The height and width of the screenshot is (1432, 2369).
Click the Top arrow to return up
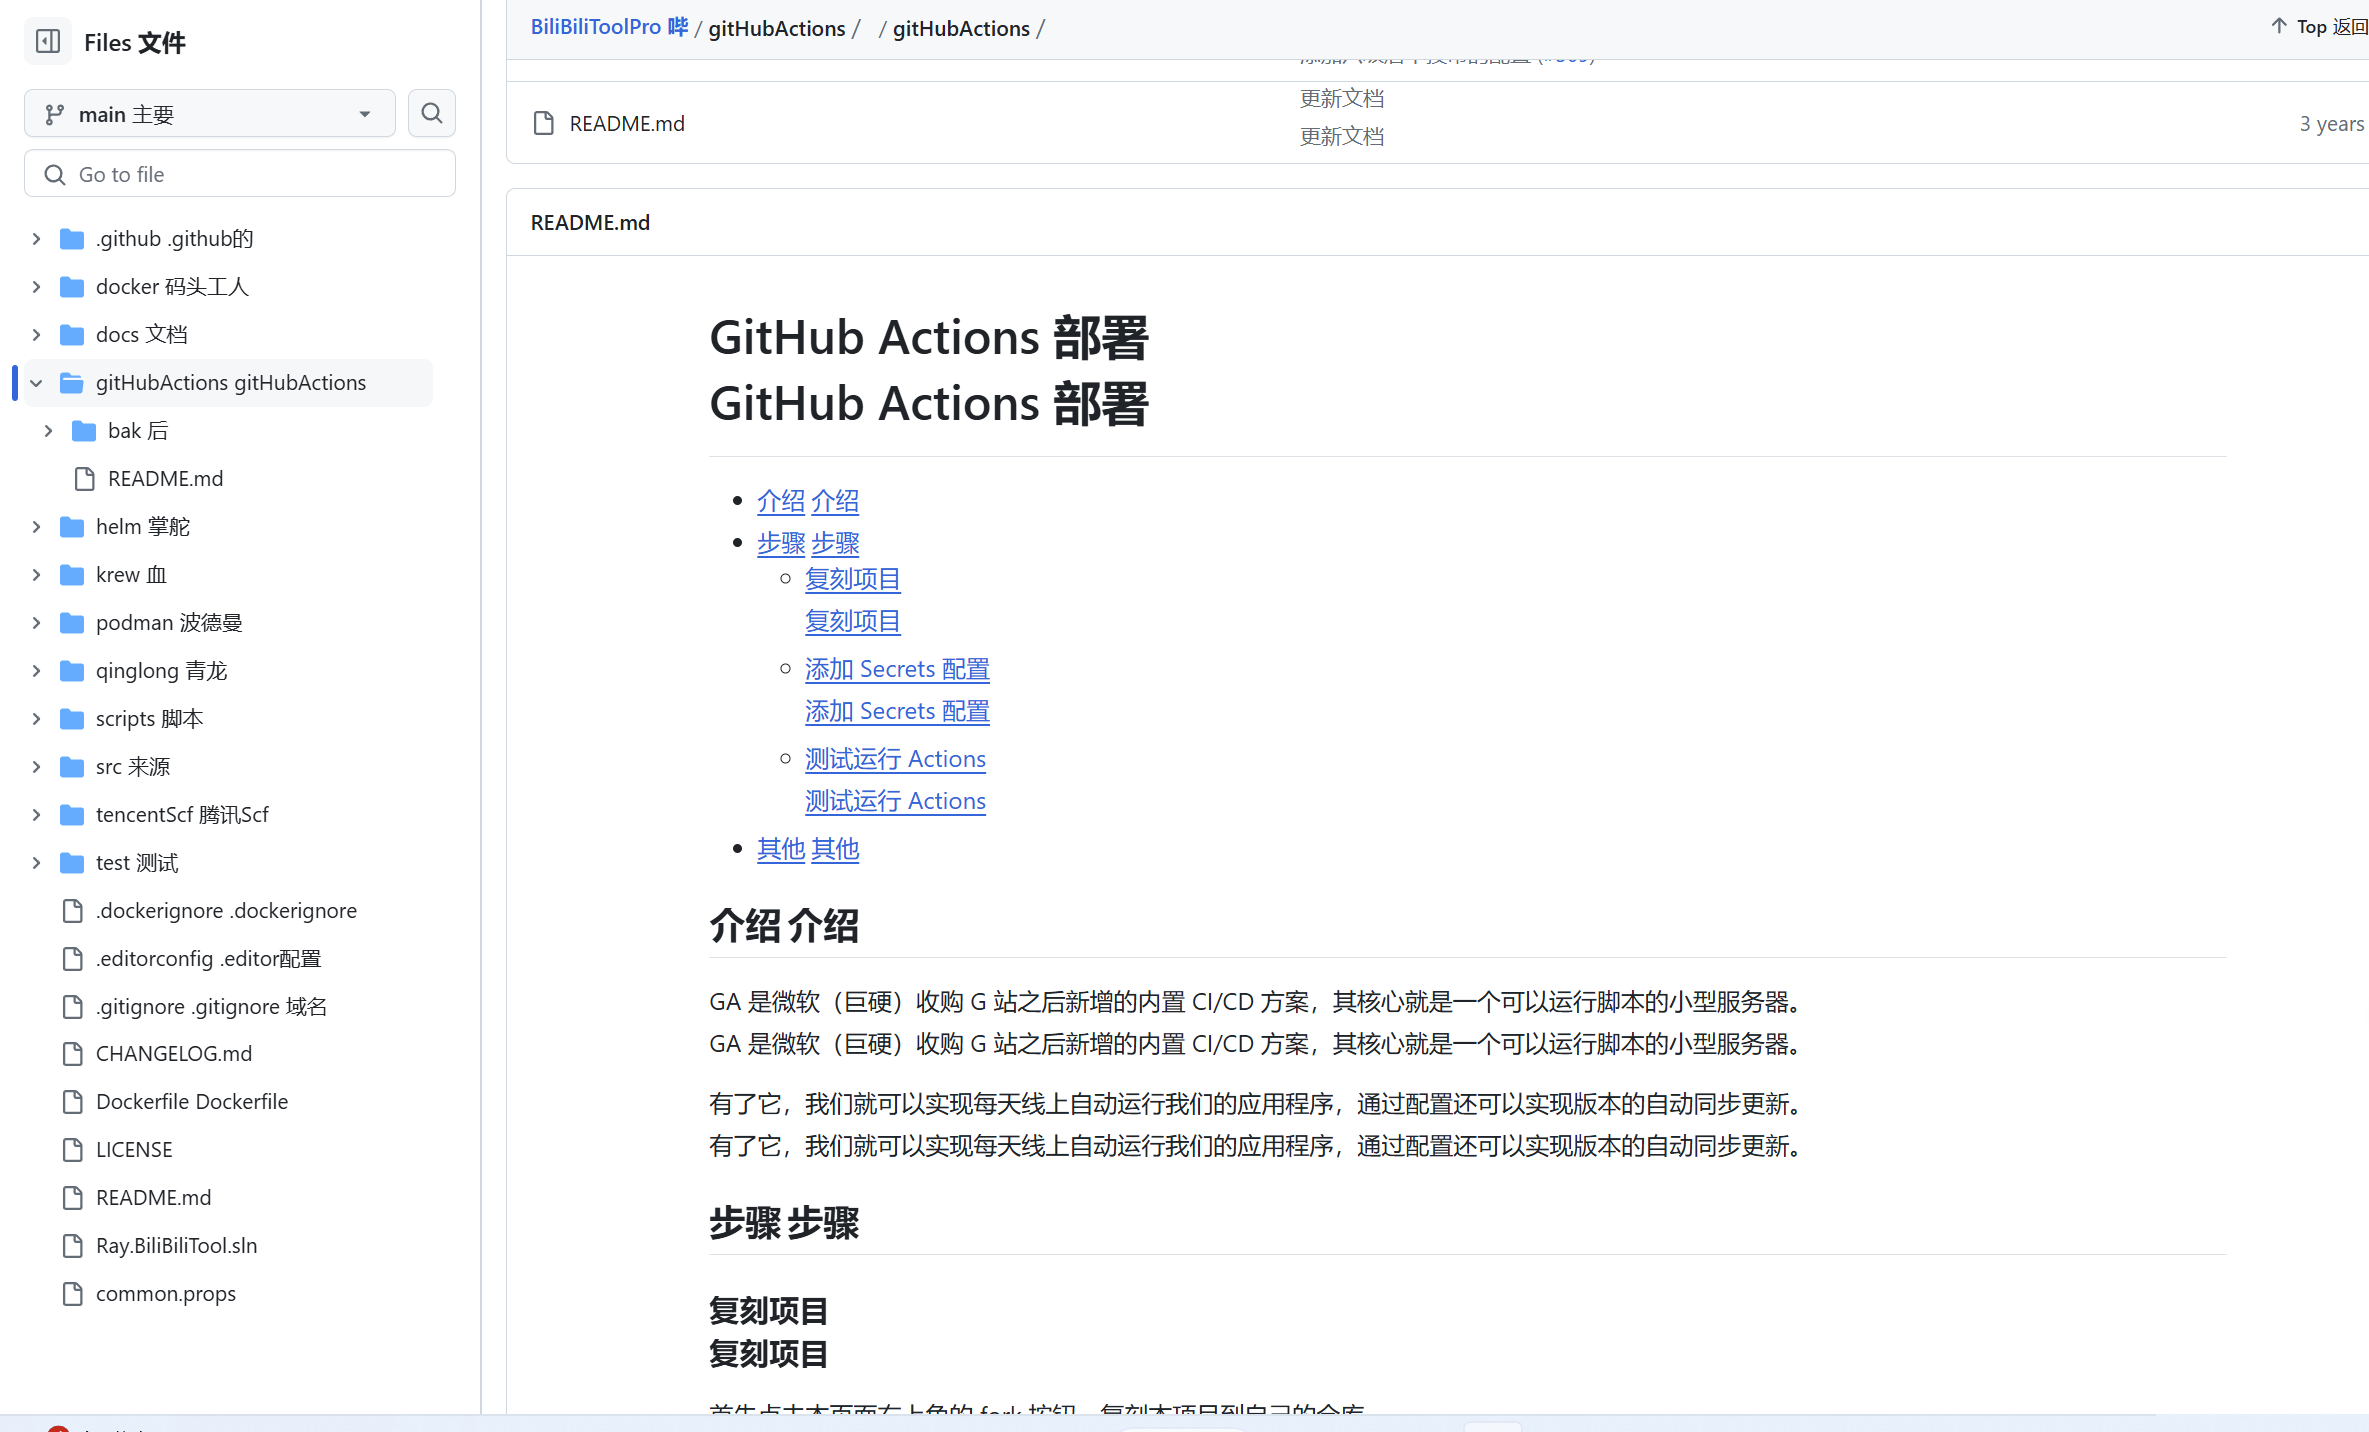[x=2279, y=26]
